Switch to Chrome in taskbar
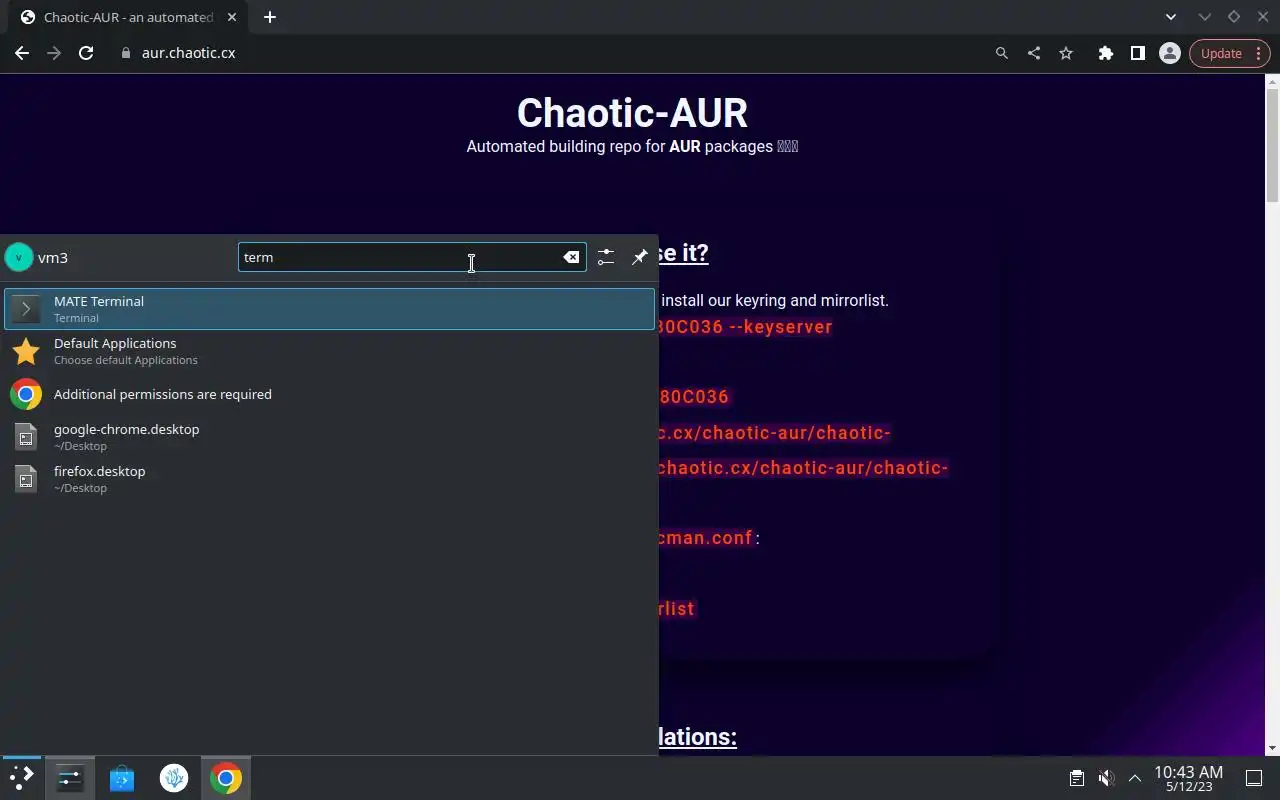 [226, 778]
